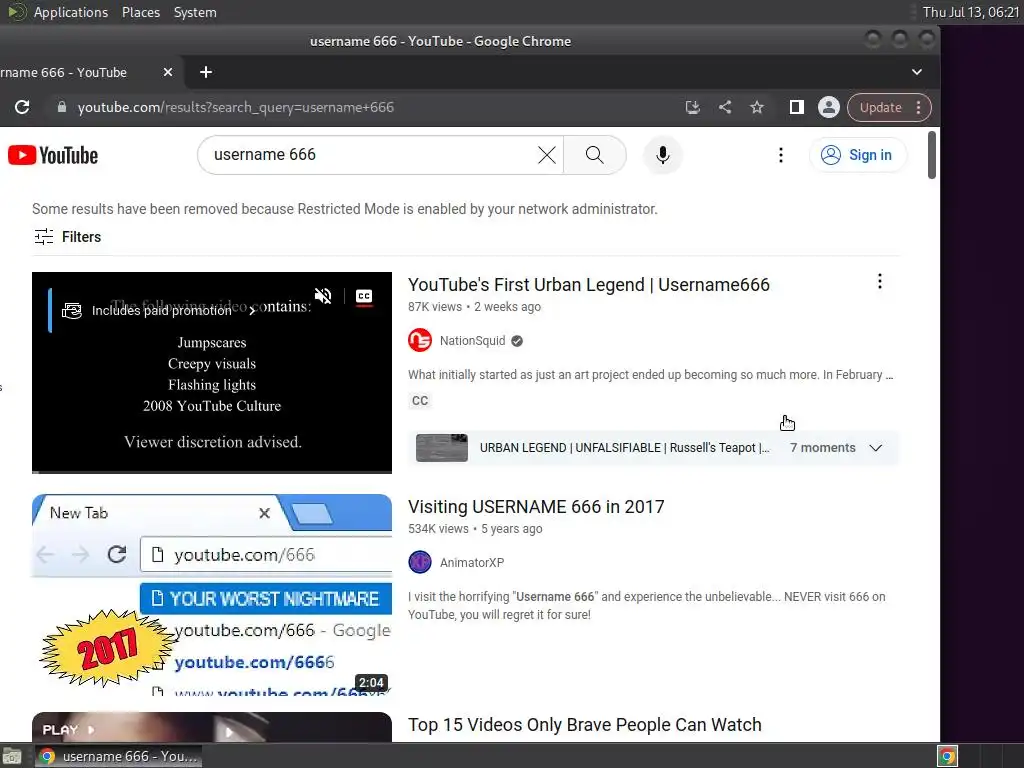Share this page using the share icon
Image resolution: width=1024 pixels, height=768 pixels.
725,107
